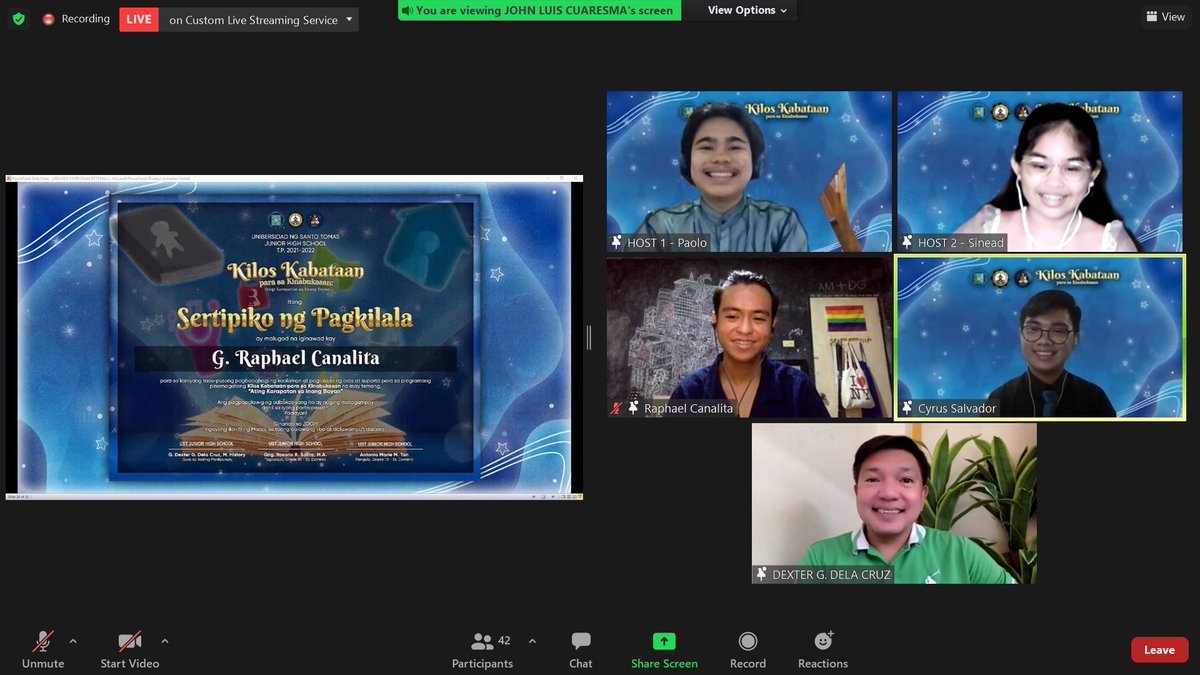This screenshot has height=675, width=1200.
Task: Open the Custom Live Streaming Service dropdown
Action: [259, 19]
